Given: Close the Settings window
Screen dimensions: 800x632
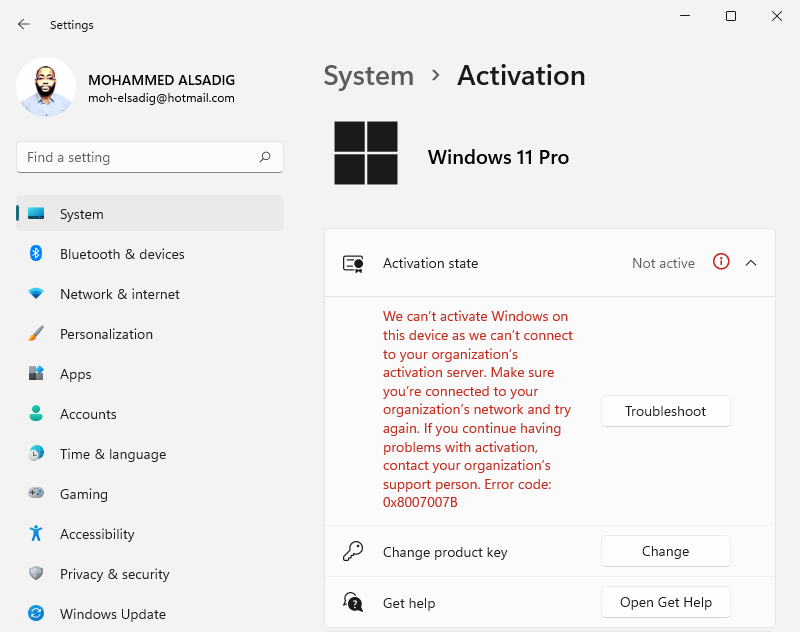Looking at the screenshot, I should pyautogui.click(x=777, y=16).
